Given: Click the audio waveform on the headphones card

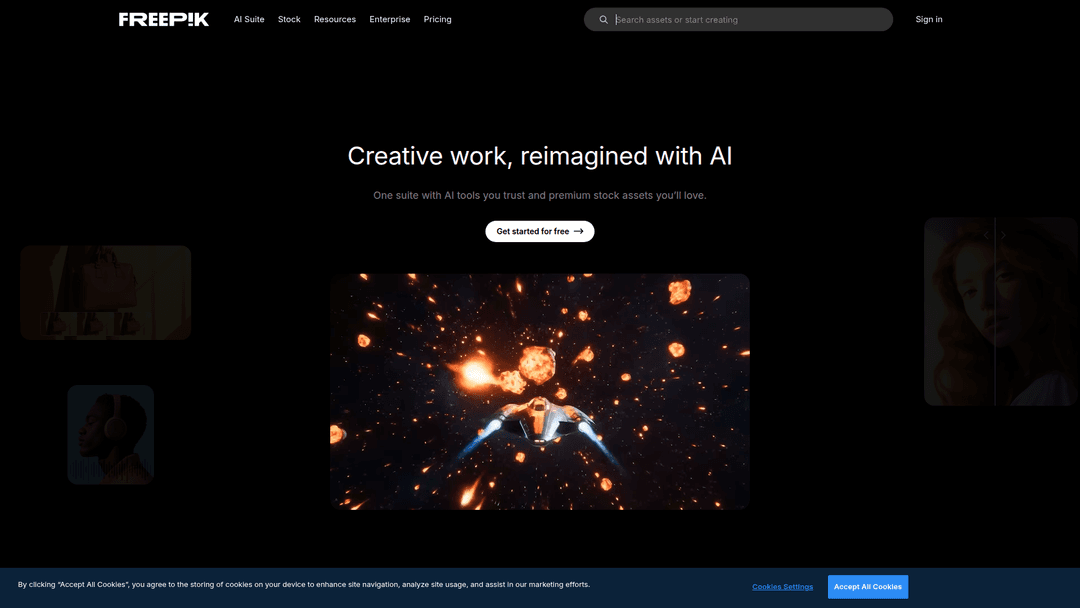Looking at the screenshot, I should click(110, 468).
